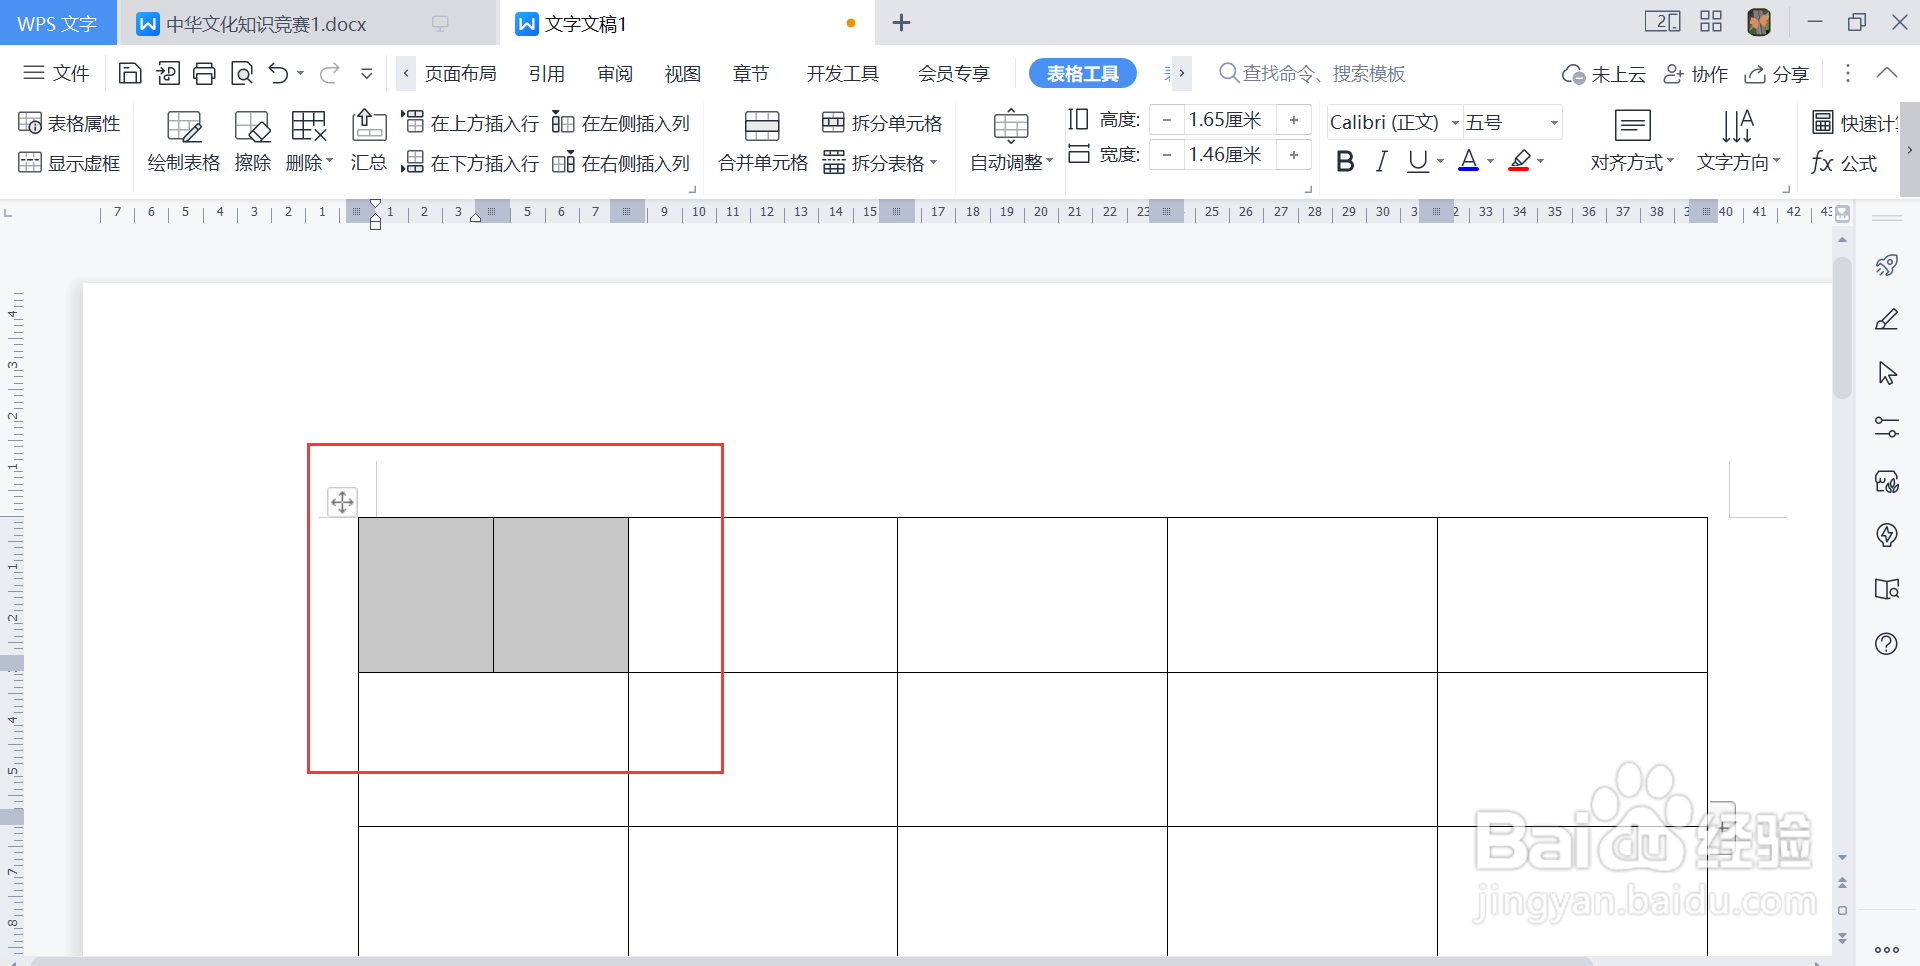Increase row height with plus button

click(x=1294, y=120)
